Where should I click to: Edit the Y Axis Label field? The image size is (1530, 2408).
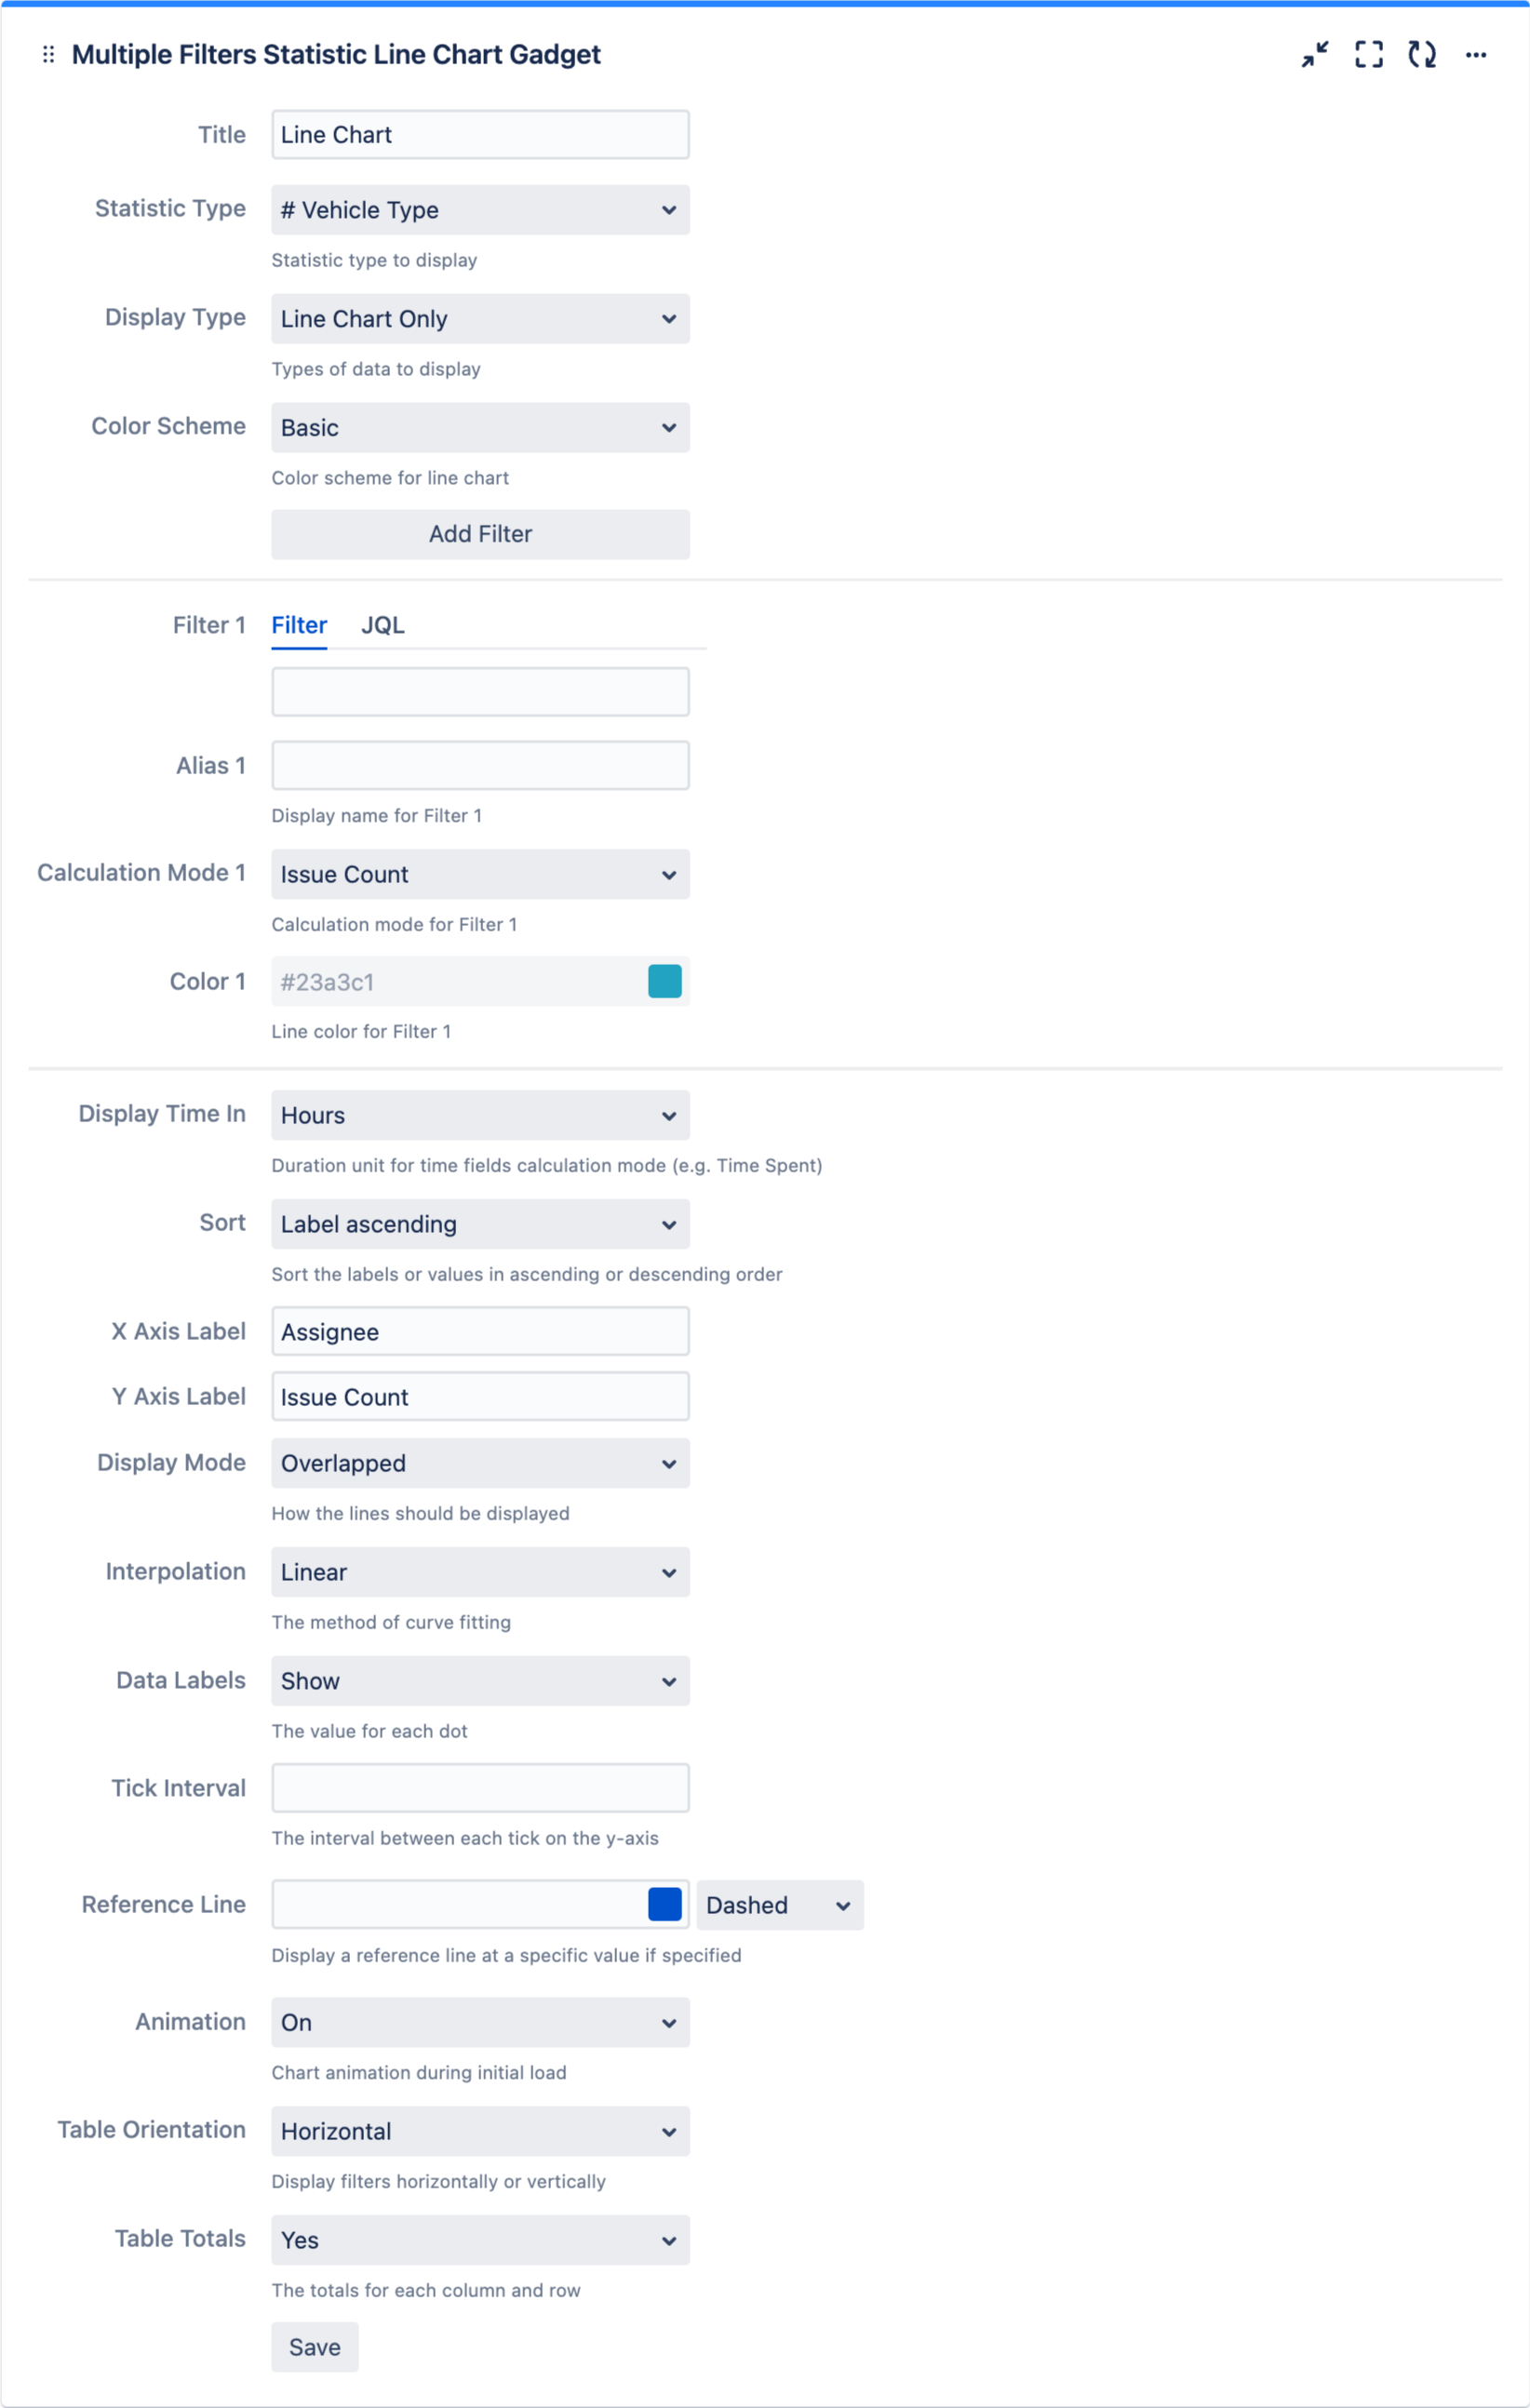point(479,1396)
